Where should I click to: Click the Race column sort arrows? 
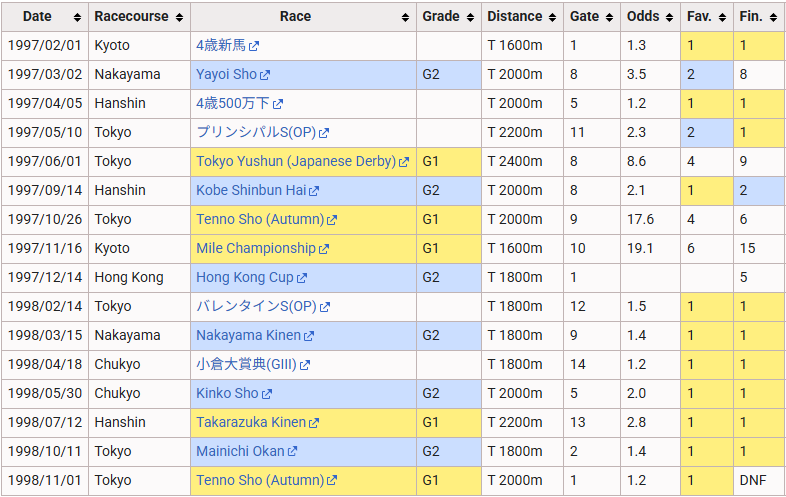coord(405,18)
